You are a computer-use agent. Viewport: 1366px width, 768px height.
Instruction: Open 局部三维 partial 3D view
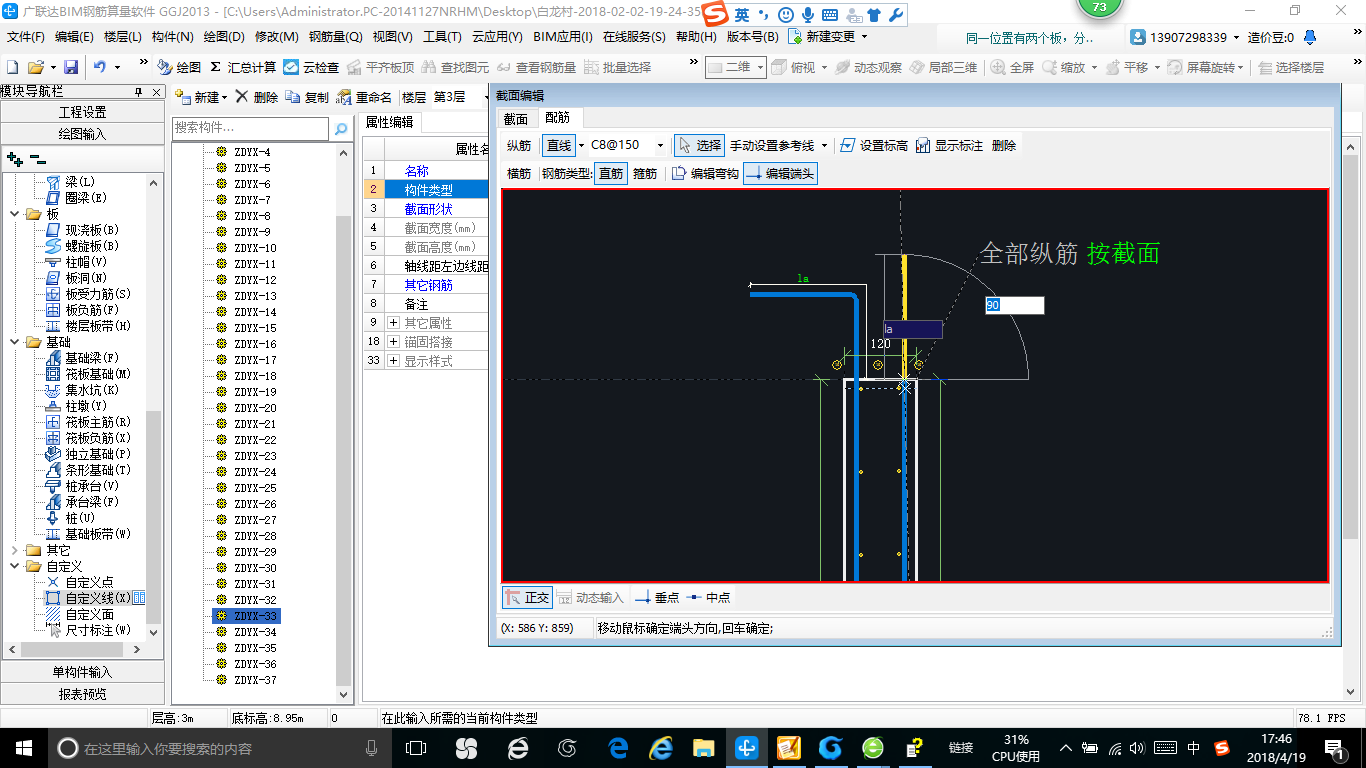[x=943, y=67]
